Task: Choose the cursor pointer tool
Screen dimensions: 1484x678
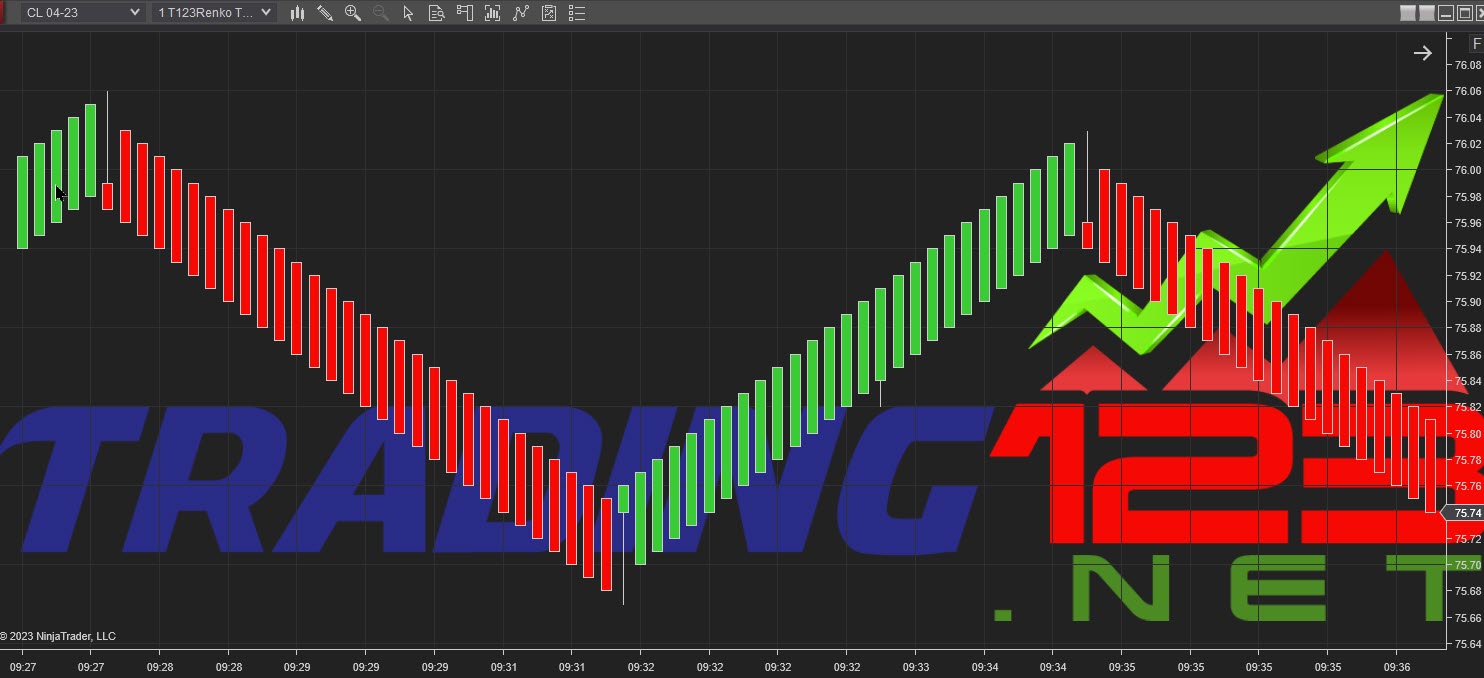Action: tap(408, 13)
